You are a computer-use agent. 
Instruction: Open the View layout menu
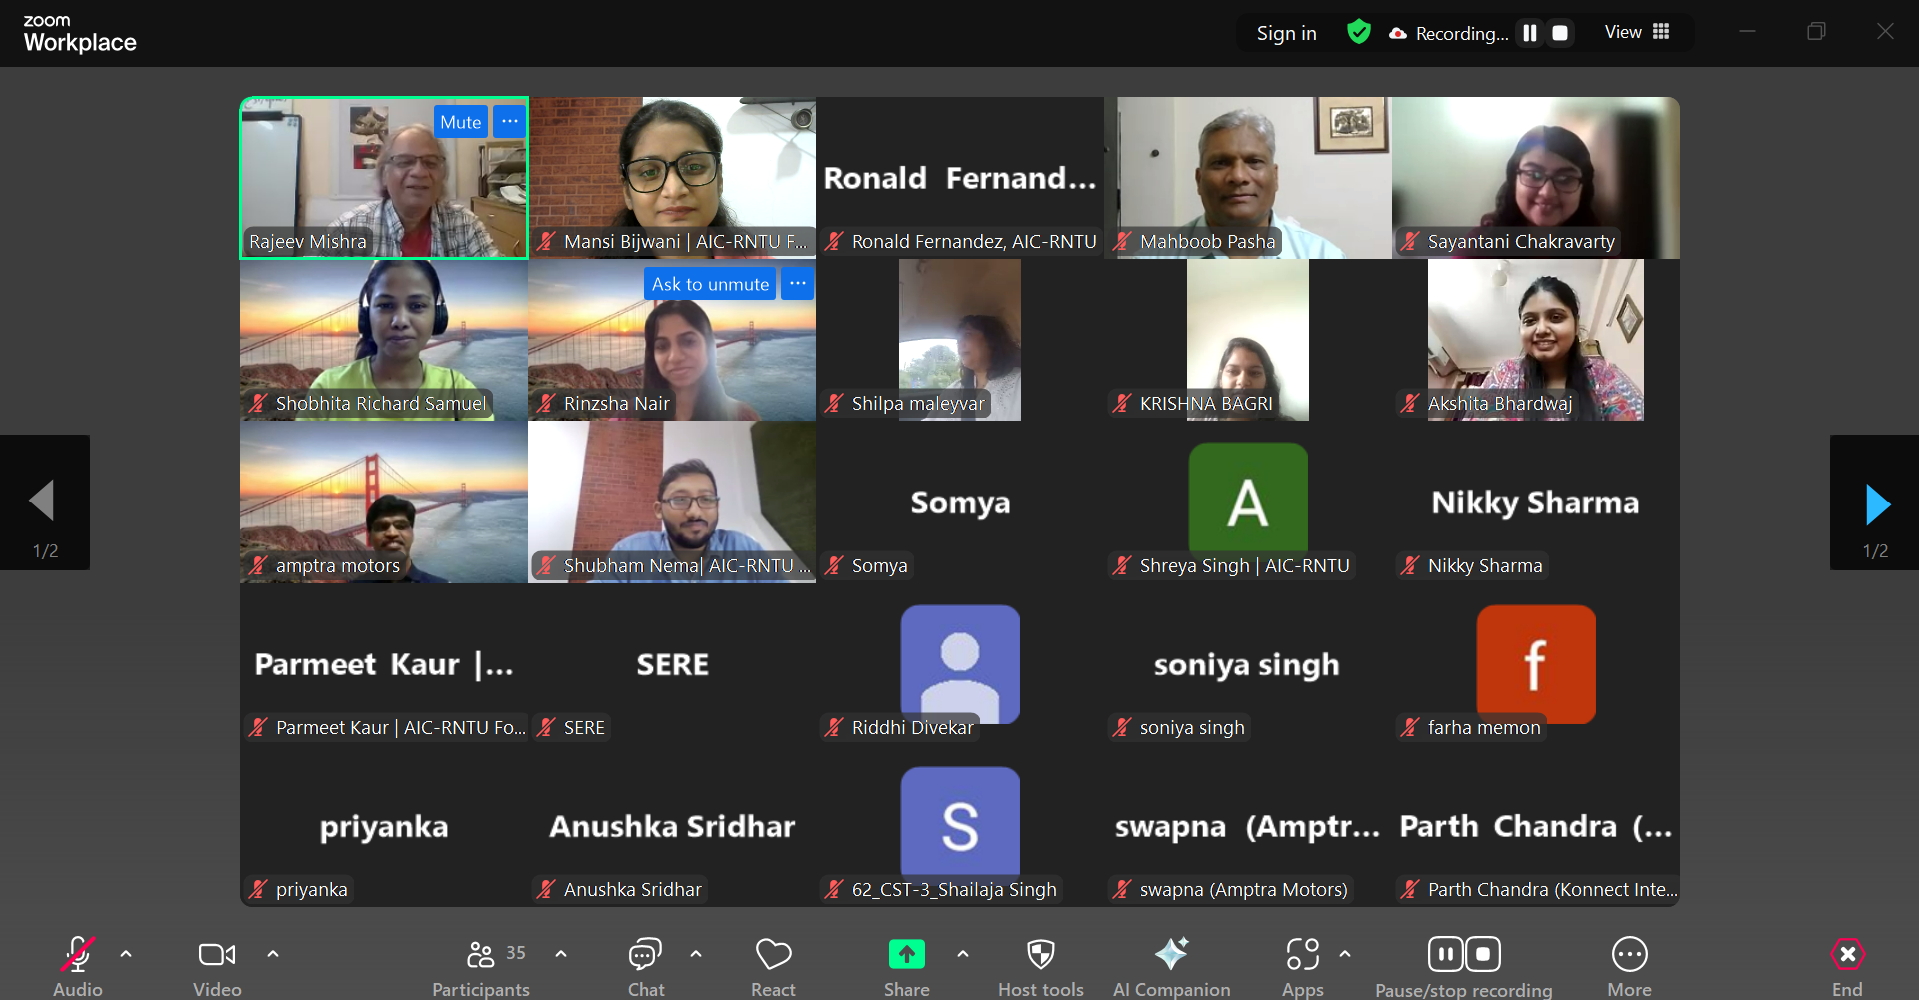[1637, 32]
